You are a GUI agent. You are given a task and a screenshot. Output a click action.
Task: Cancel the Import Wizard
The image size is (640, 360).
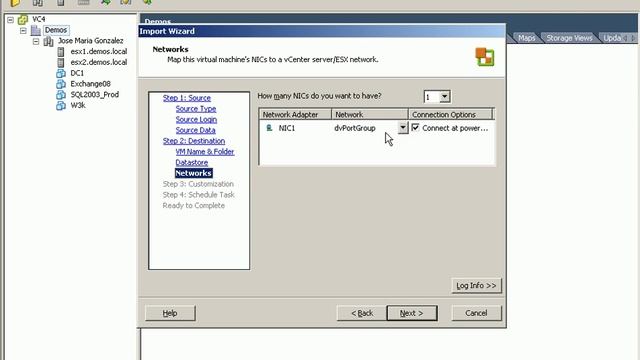tap(476, 313)
